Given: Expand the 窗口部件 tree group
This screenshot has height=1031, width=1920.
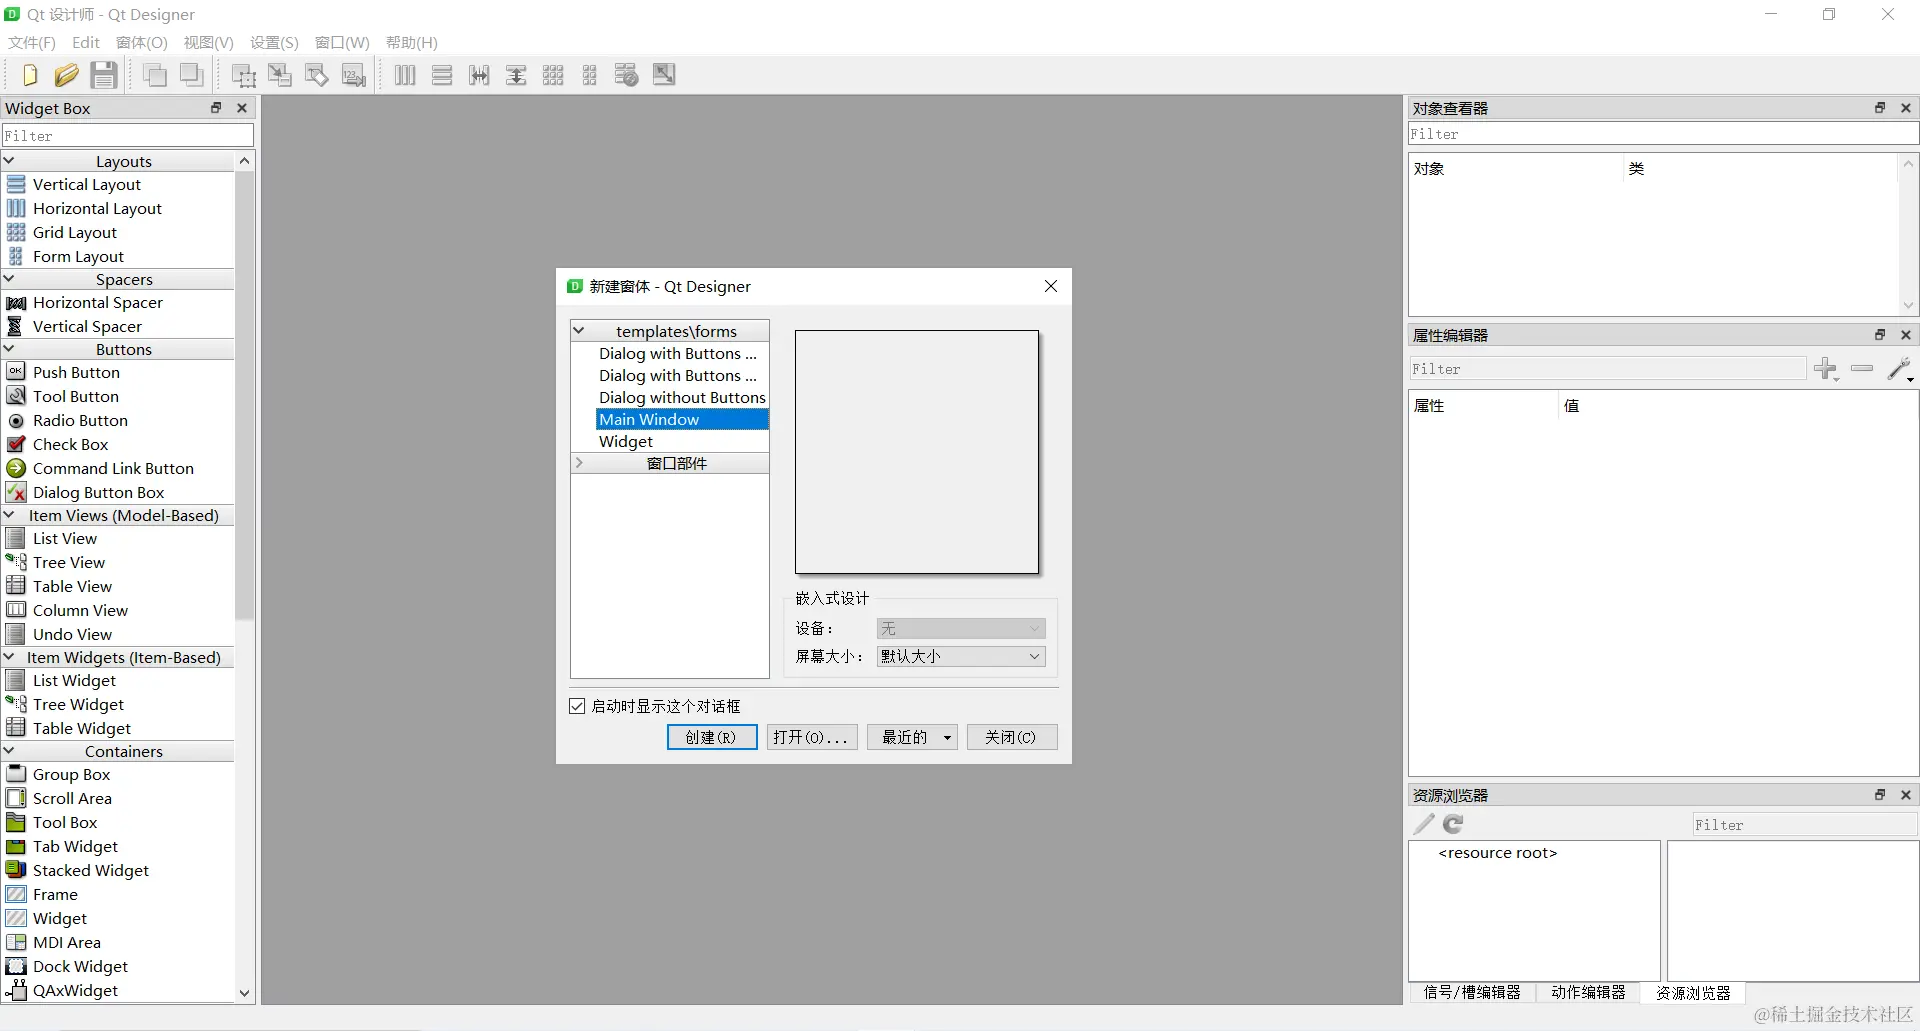Looking at the screenshot, I should [578, 463].
